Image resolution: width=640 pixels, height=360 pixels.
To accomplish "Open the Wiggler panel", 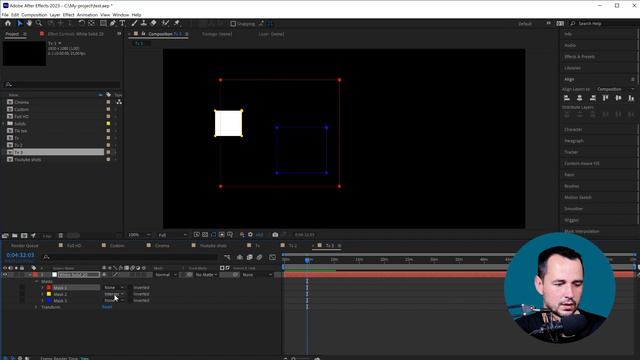I will [x=571, y=220].
